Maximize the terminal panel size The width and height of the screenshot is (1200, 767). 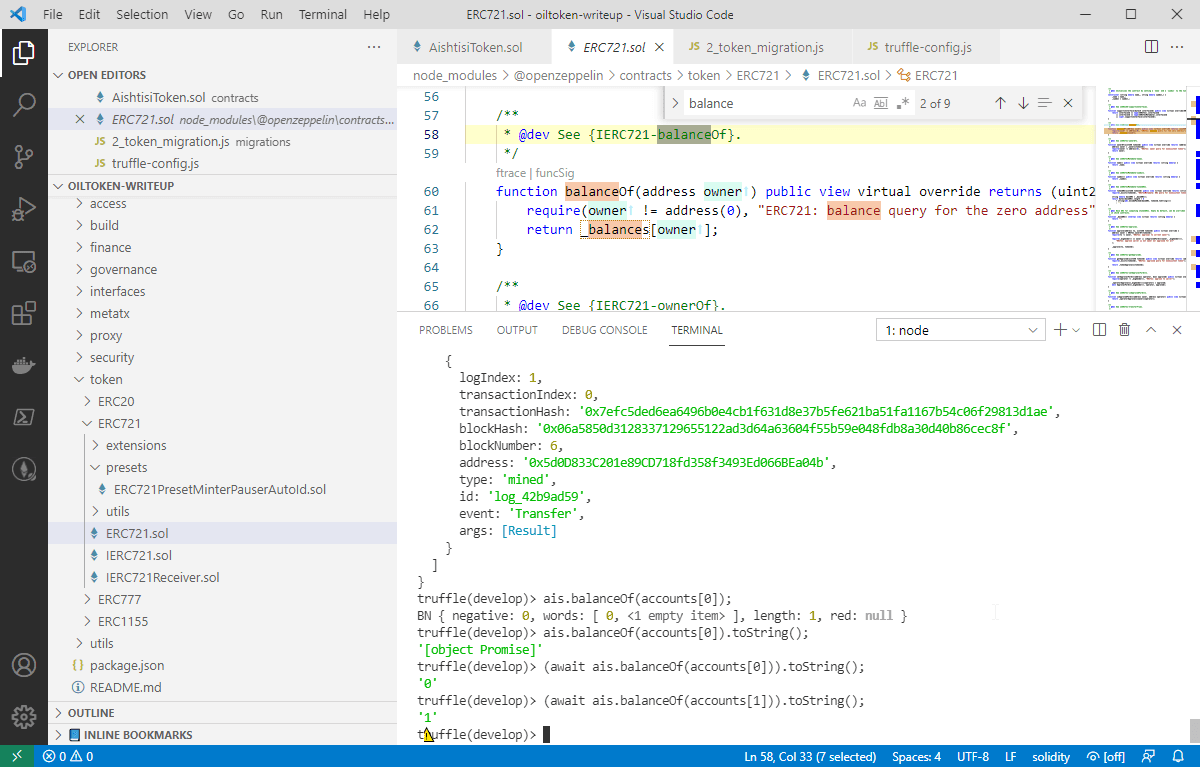pos(1151,330)
